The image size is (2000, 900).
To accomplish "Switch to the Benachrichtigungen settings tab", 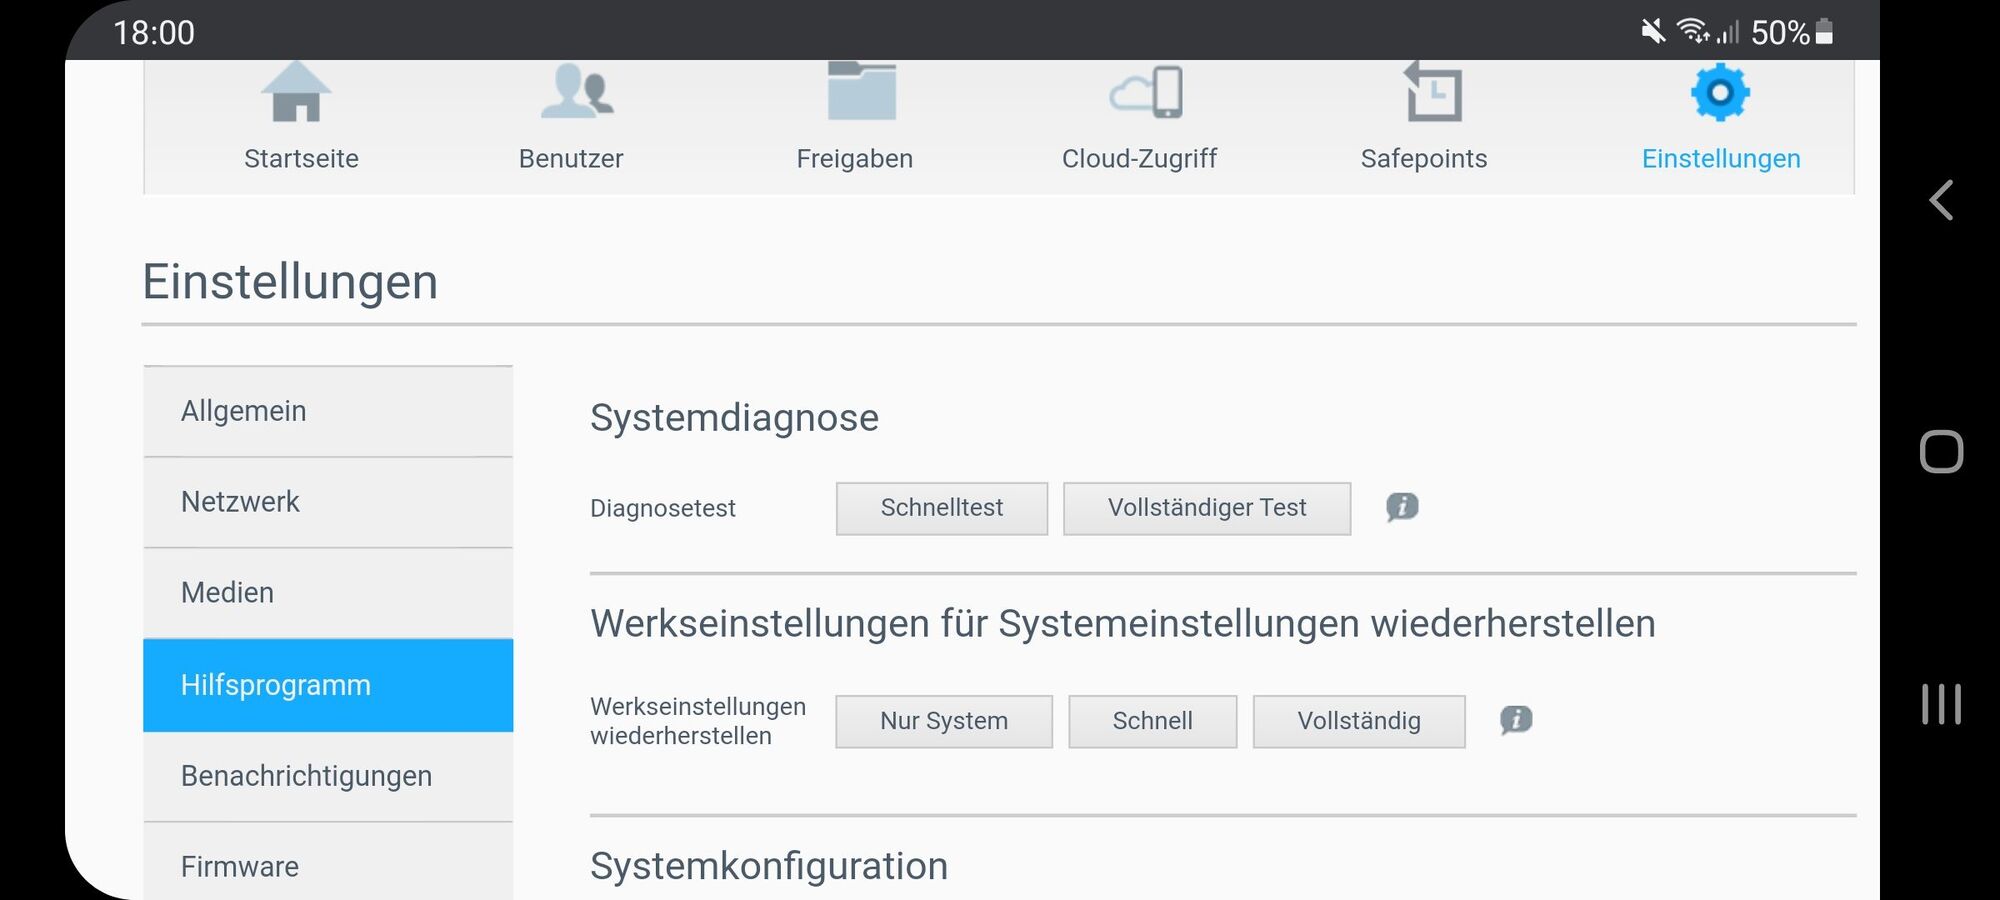I will (x=328, y=776).
